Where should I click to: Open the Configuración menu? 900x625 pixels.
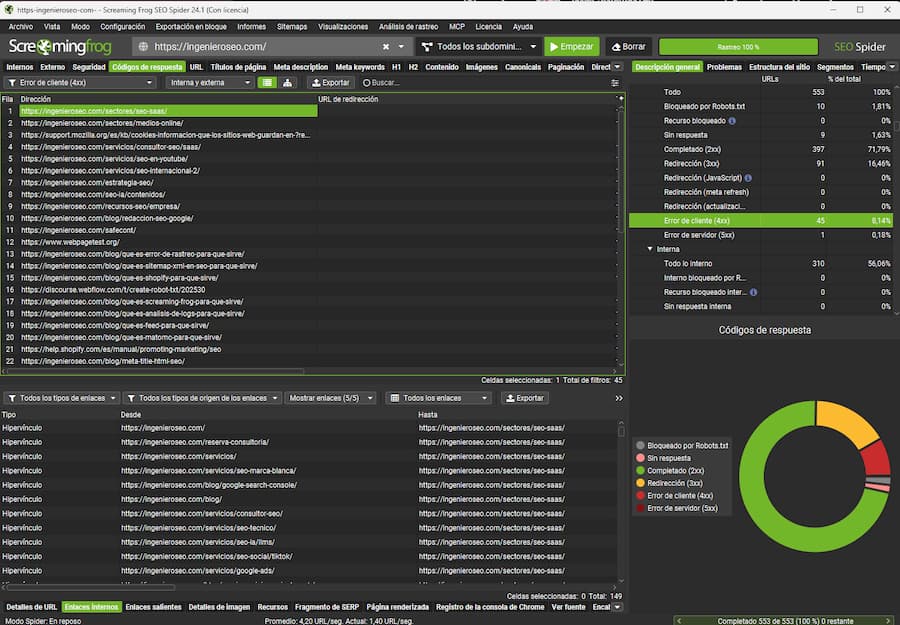point(122,26)
